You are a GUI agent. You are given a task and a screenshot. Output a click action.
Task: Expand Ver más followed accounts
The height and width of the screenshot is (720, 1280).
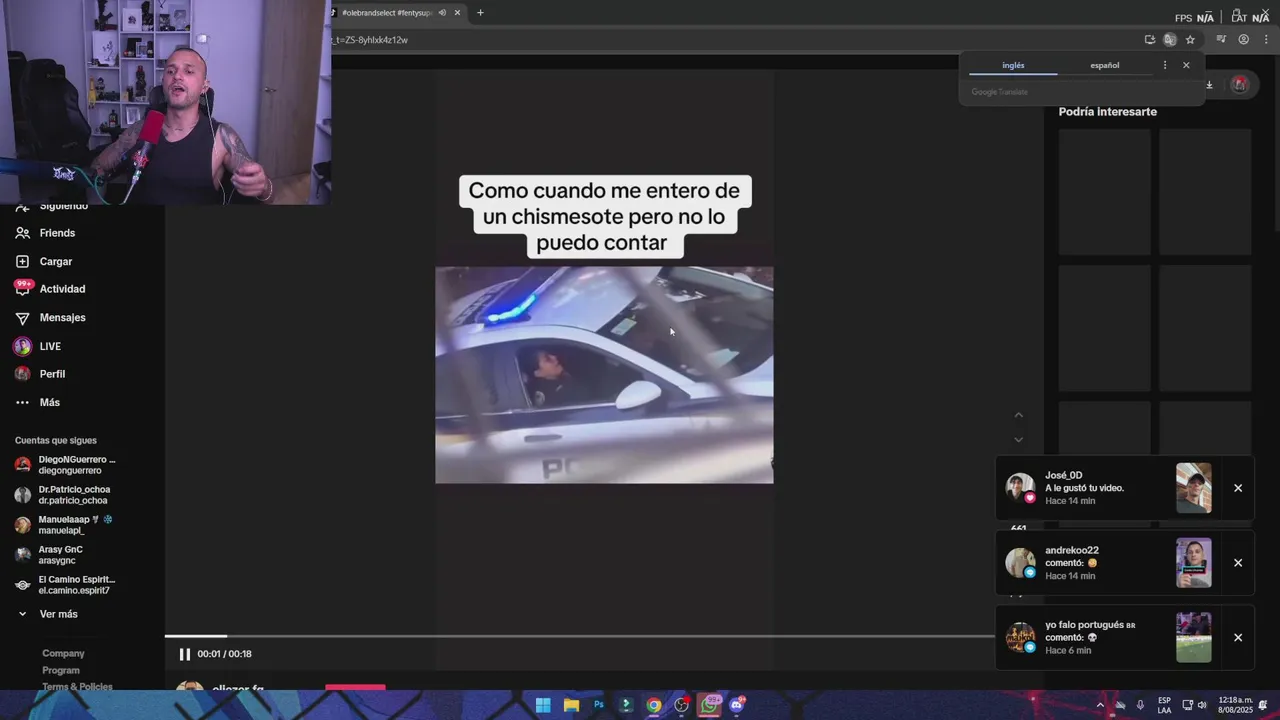click(x=47, y=614)
